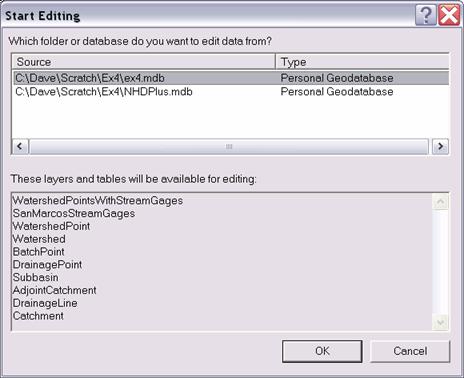Image resolution: width=464 pixels, height=378 pixels.
Task: Select SanMarcosStreamGages layer entry
Action: coord(74,213)
